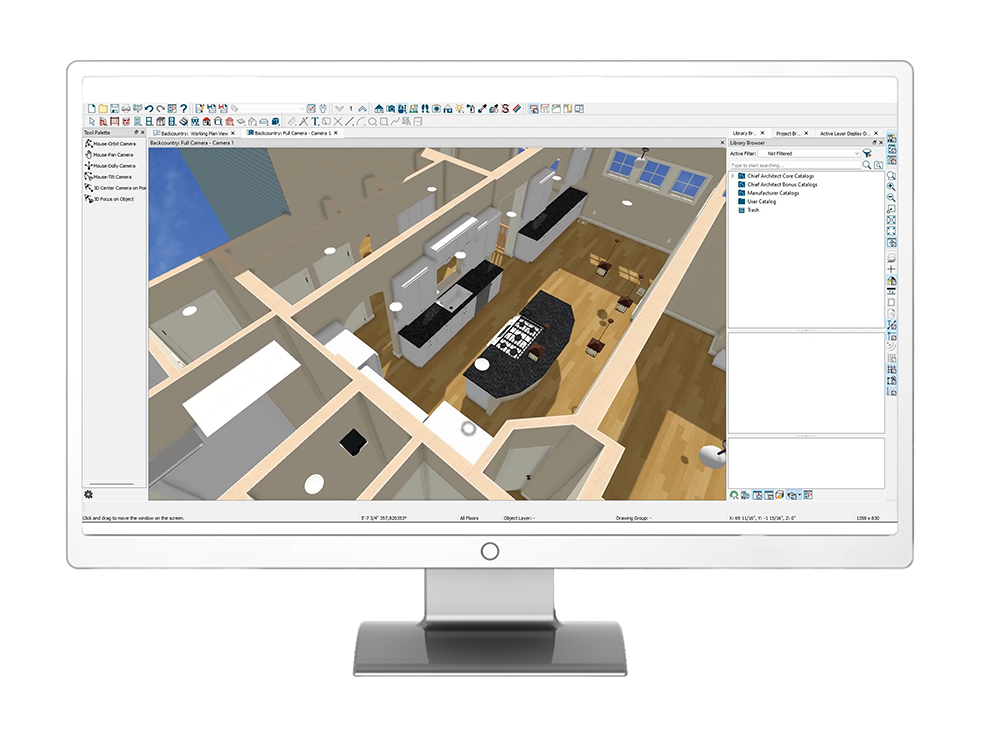This screenshot has width=1000, height=733.
Task: Open the Active Filter dropdown
Action: pyautogui.click(x=808, y=154)
